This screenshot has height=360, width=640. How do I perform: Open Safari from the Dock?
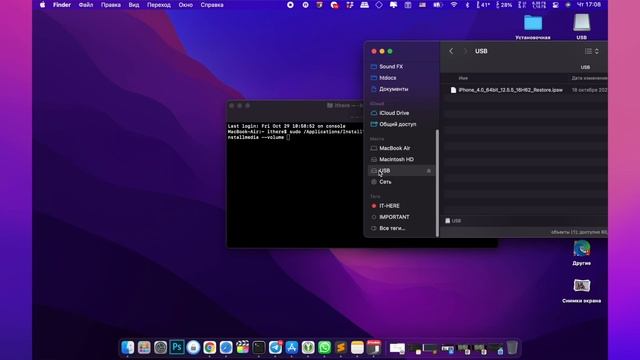click(226, 347)
